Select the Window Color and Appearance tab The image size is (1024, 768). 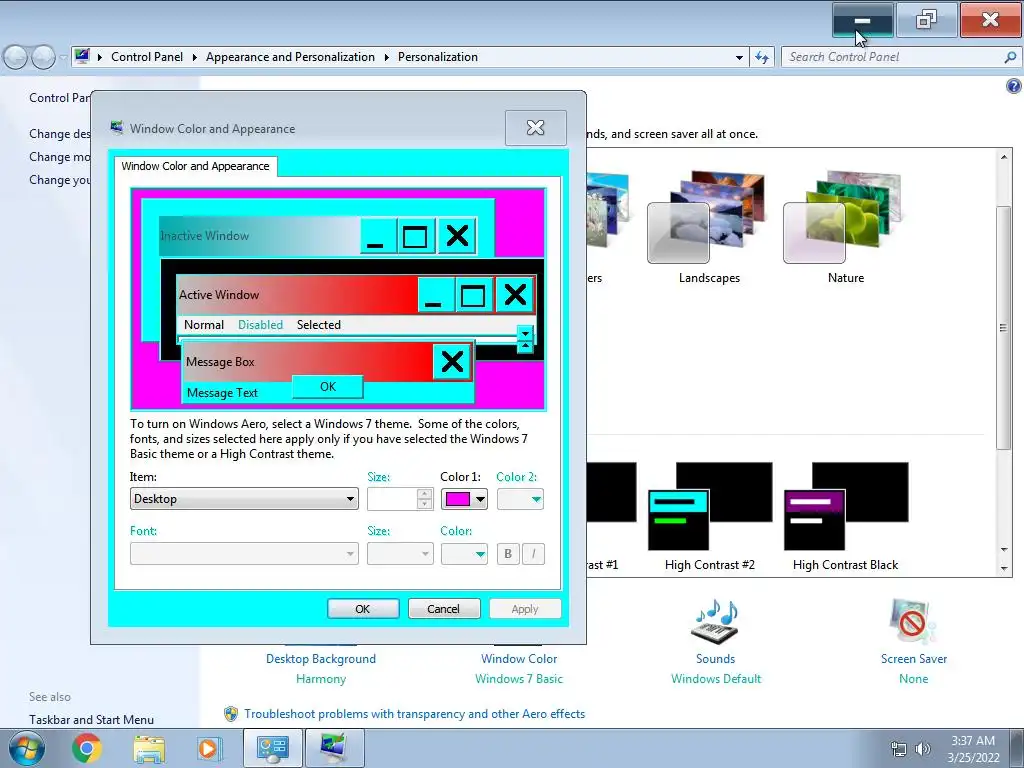tap(195, 166)
